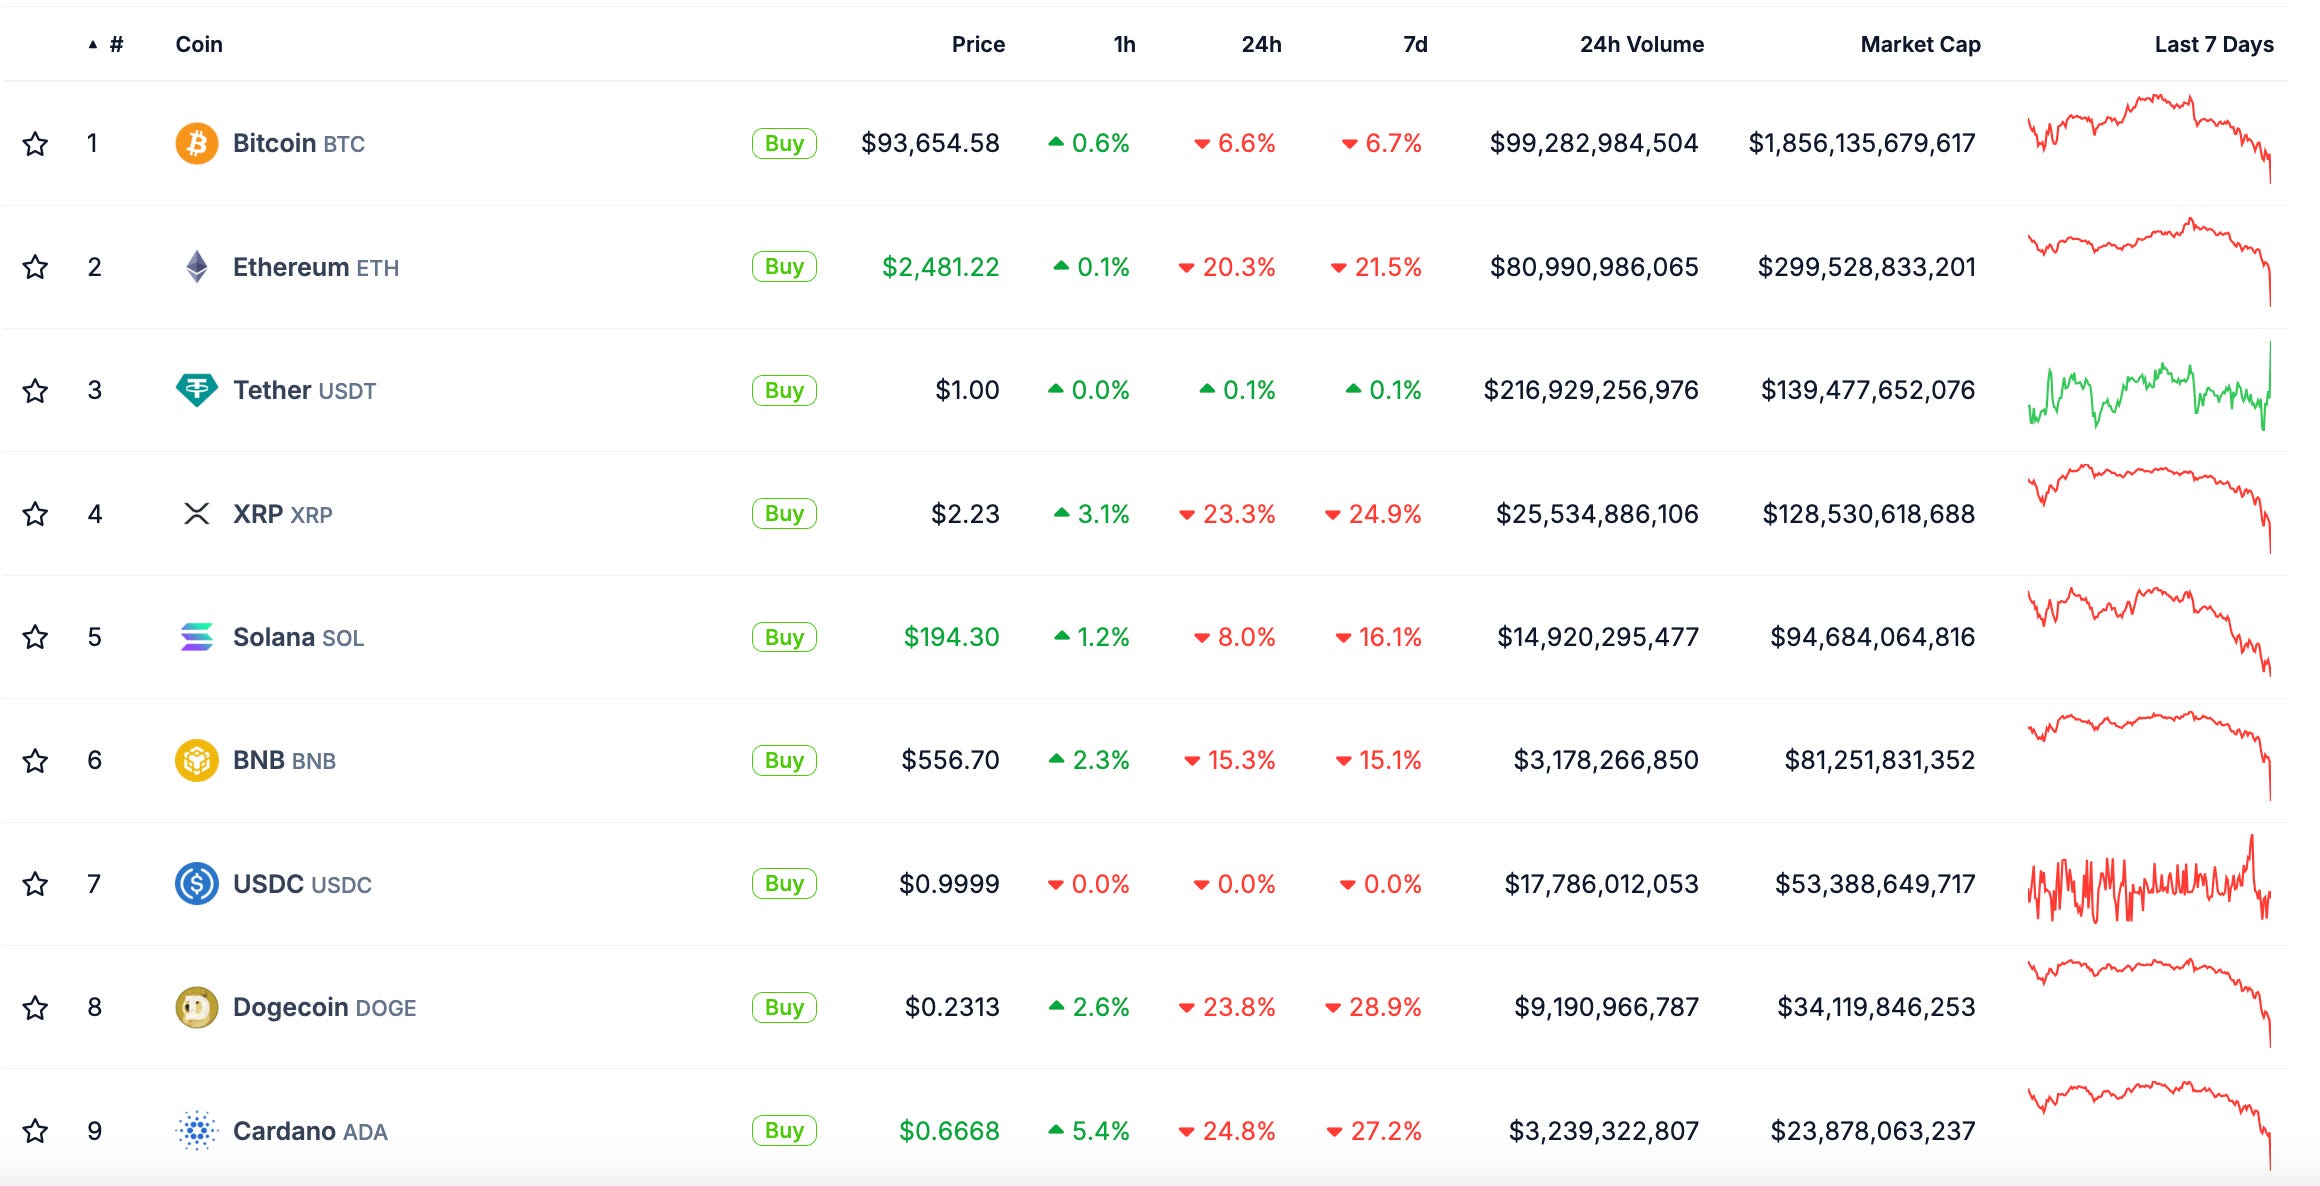Click Buy button for BNB
Screen dimensions: 2320x1186
[x=784, y=760]
